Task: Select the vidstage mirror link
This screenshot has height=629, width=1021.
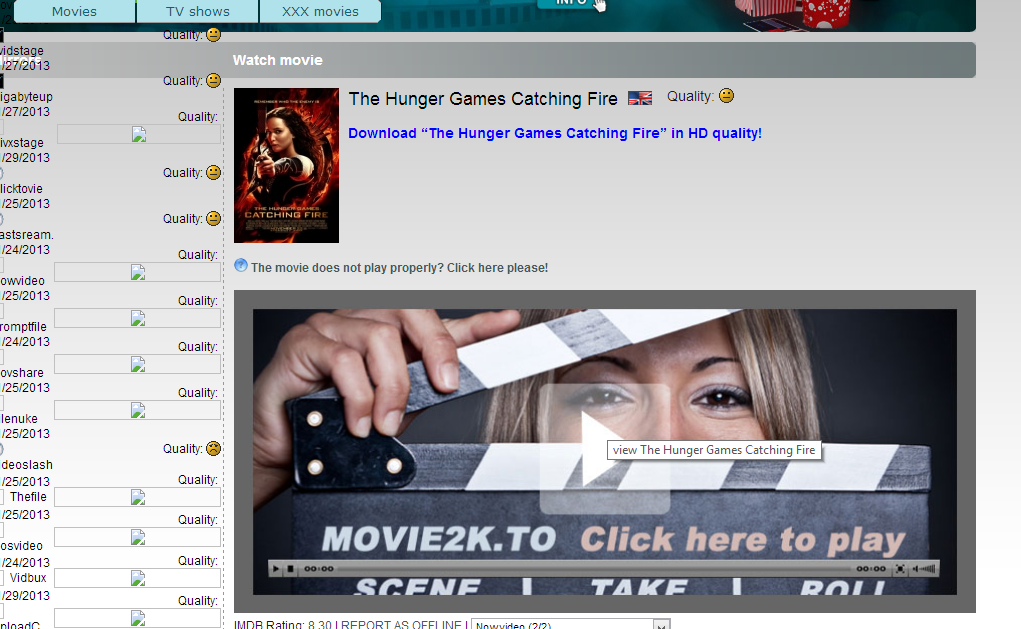Action: 22,50
